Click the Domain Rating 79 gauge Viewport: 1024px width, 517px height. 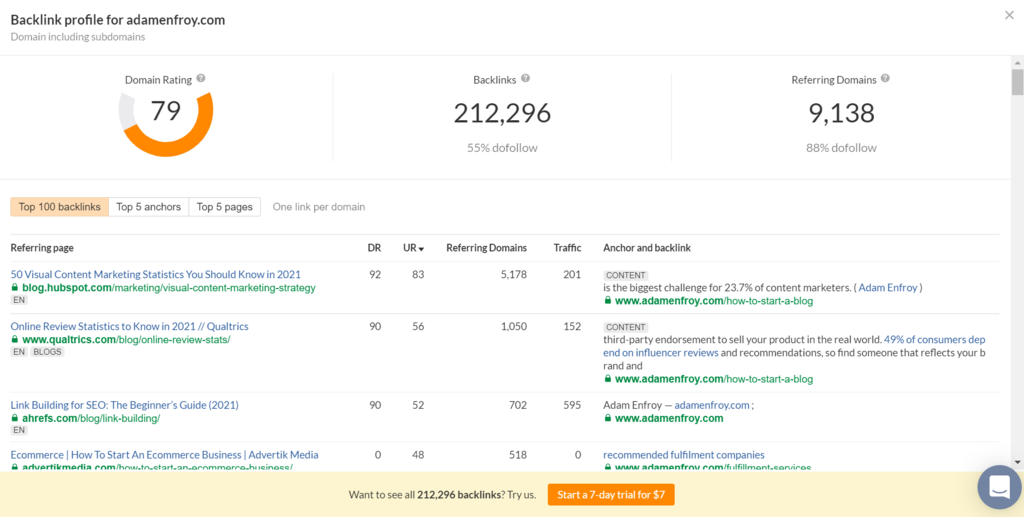[166, 122]
